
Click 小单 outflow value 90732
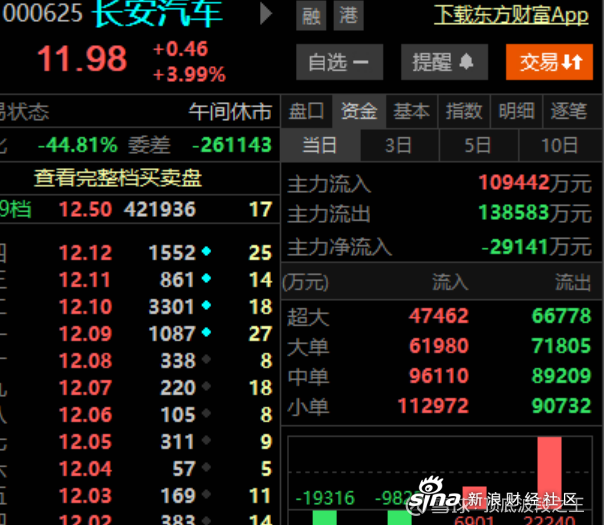point(561,406)
